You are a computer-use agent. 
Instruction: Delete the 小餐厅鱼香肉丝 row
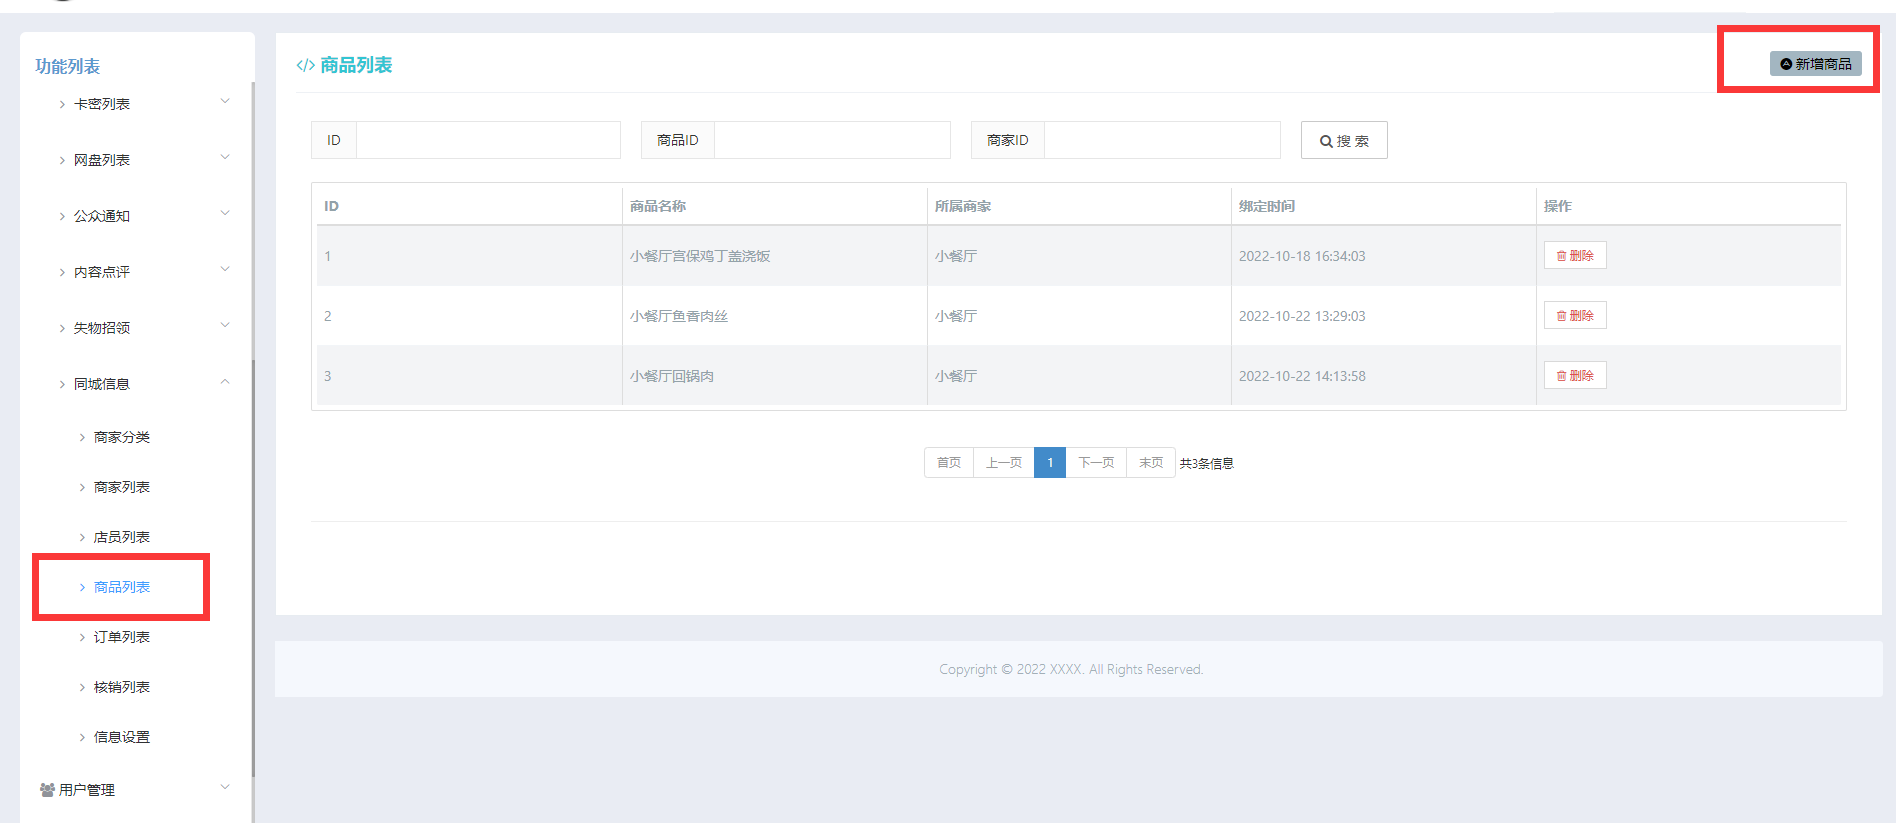[1575, 315]
